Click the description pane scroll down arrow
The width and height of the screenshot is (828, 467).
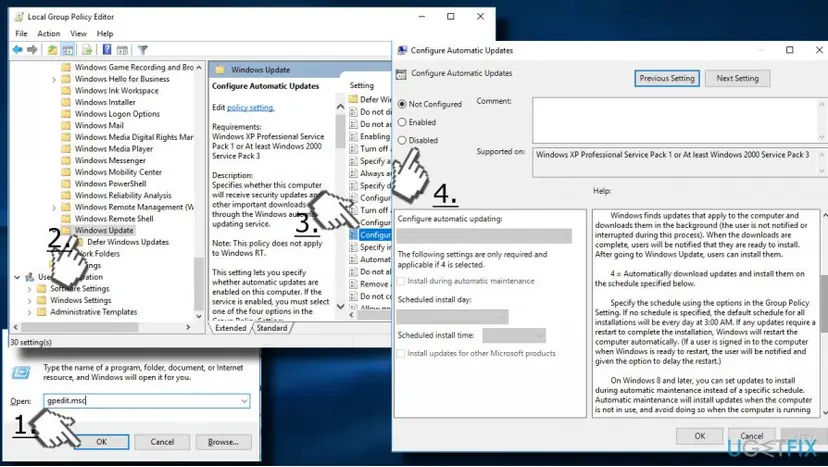coord(340,306)
